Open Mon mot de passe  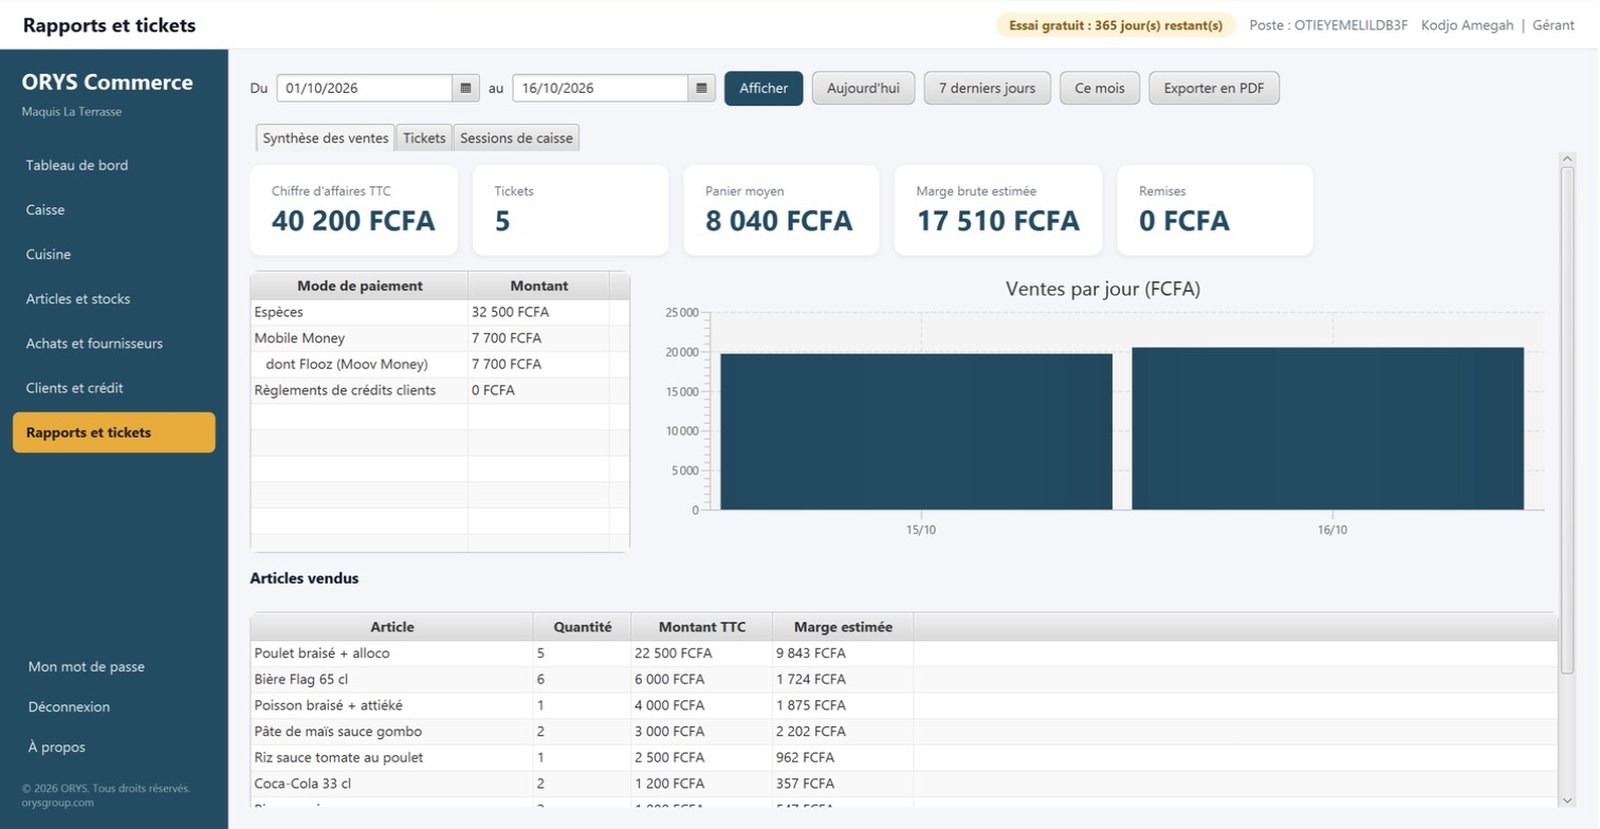[x=86, y=667]
